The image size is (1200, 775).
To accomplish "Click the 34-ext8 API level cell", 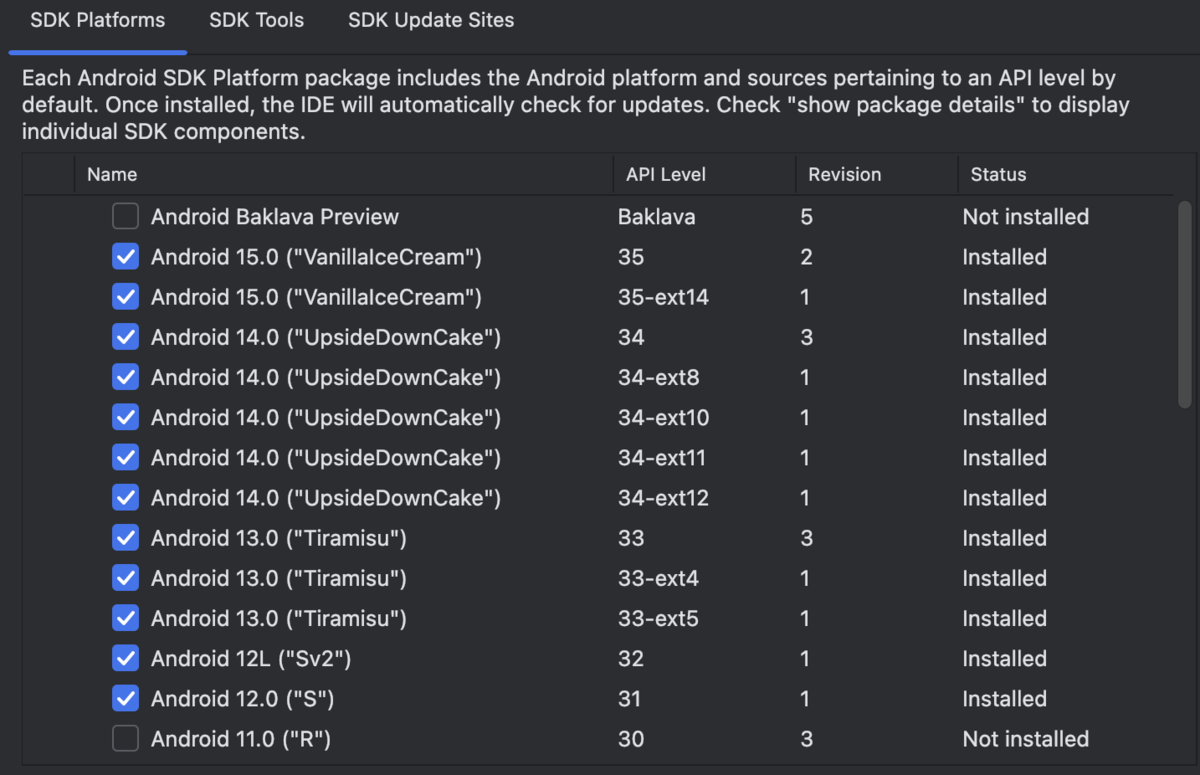I will pyautogui.click(x=659, y=377).
